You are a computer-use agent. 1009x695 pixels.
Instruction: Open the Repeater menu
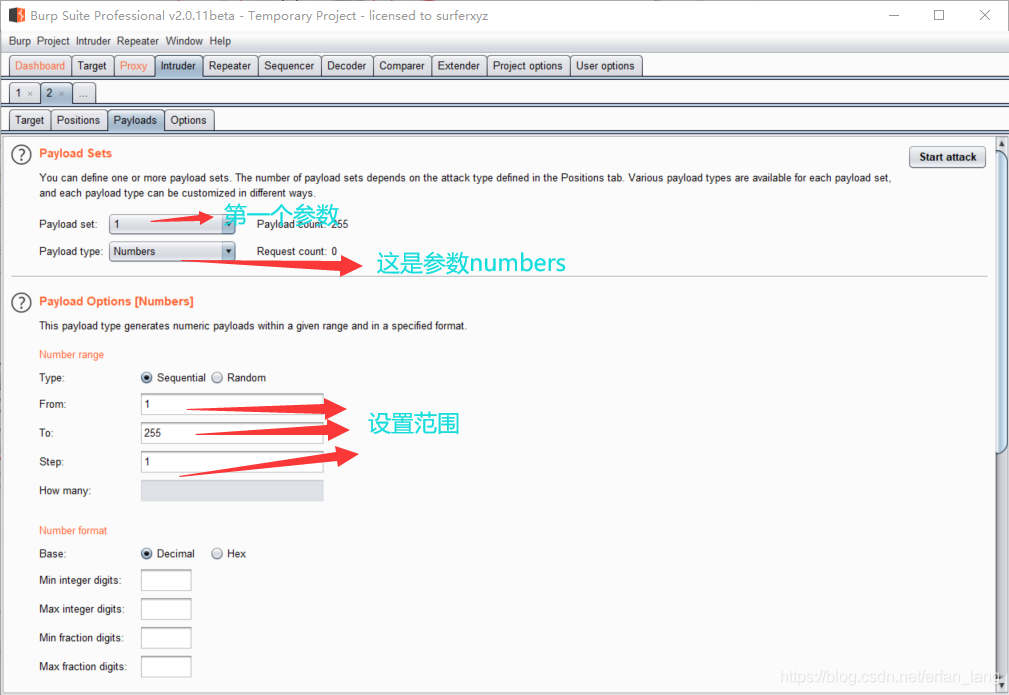(138, 41)
